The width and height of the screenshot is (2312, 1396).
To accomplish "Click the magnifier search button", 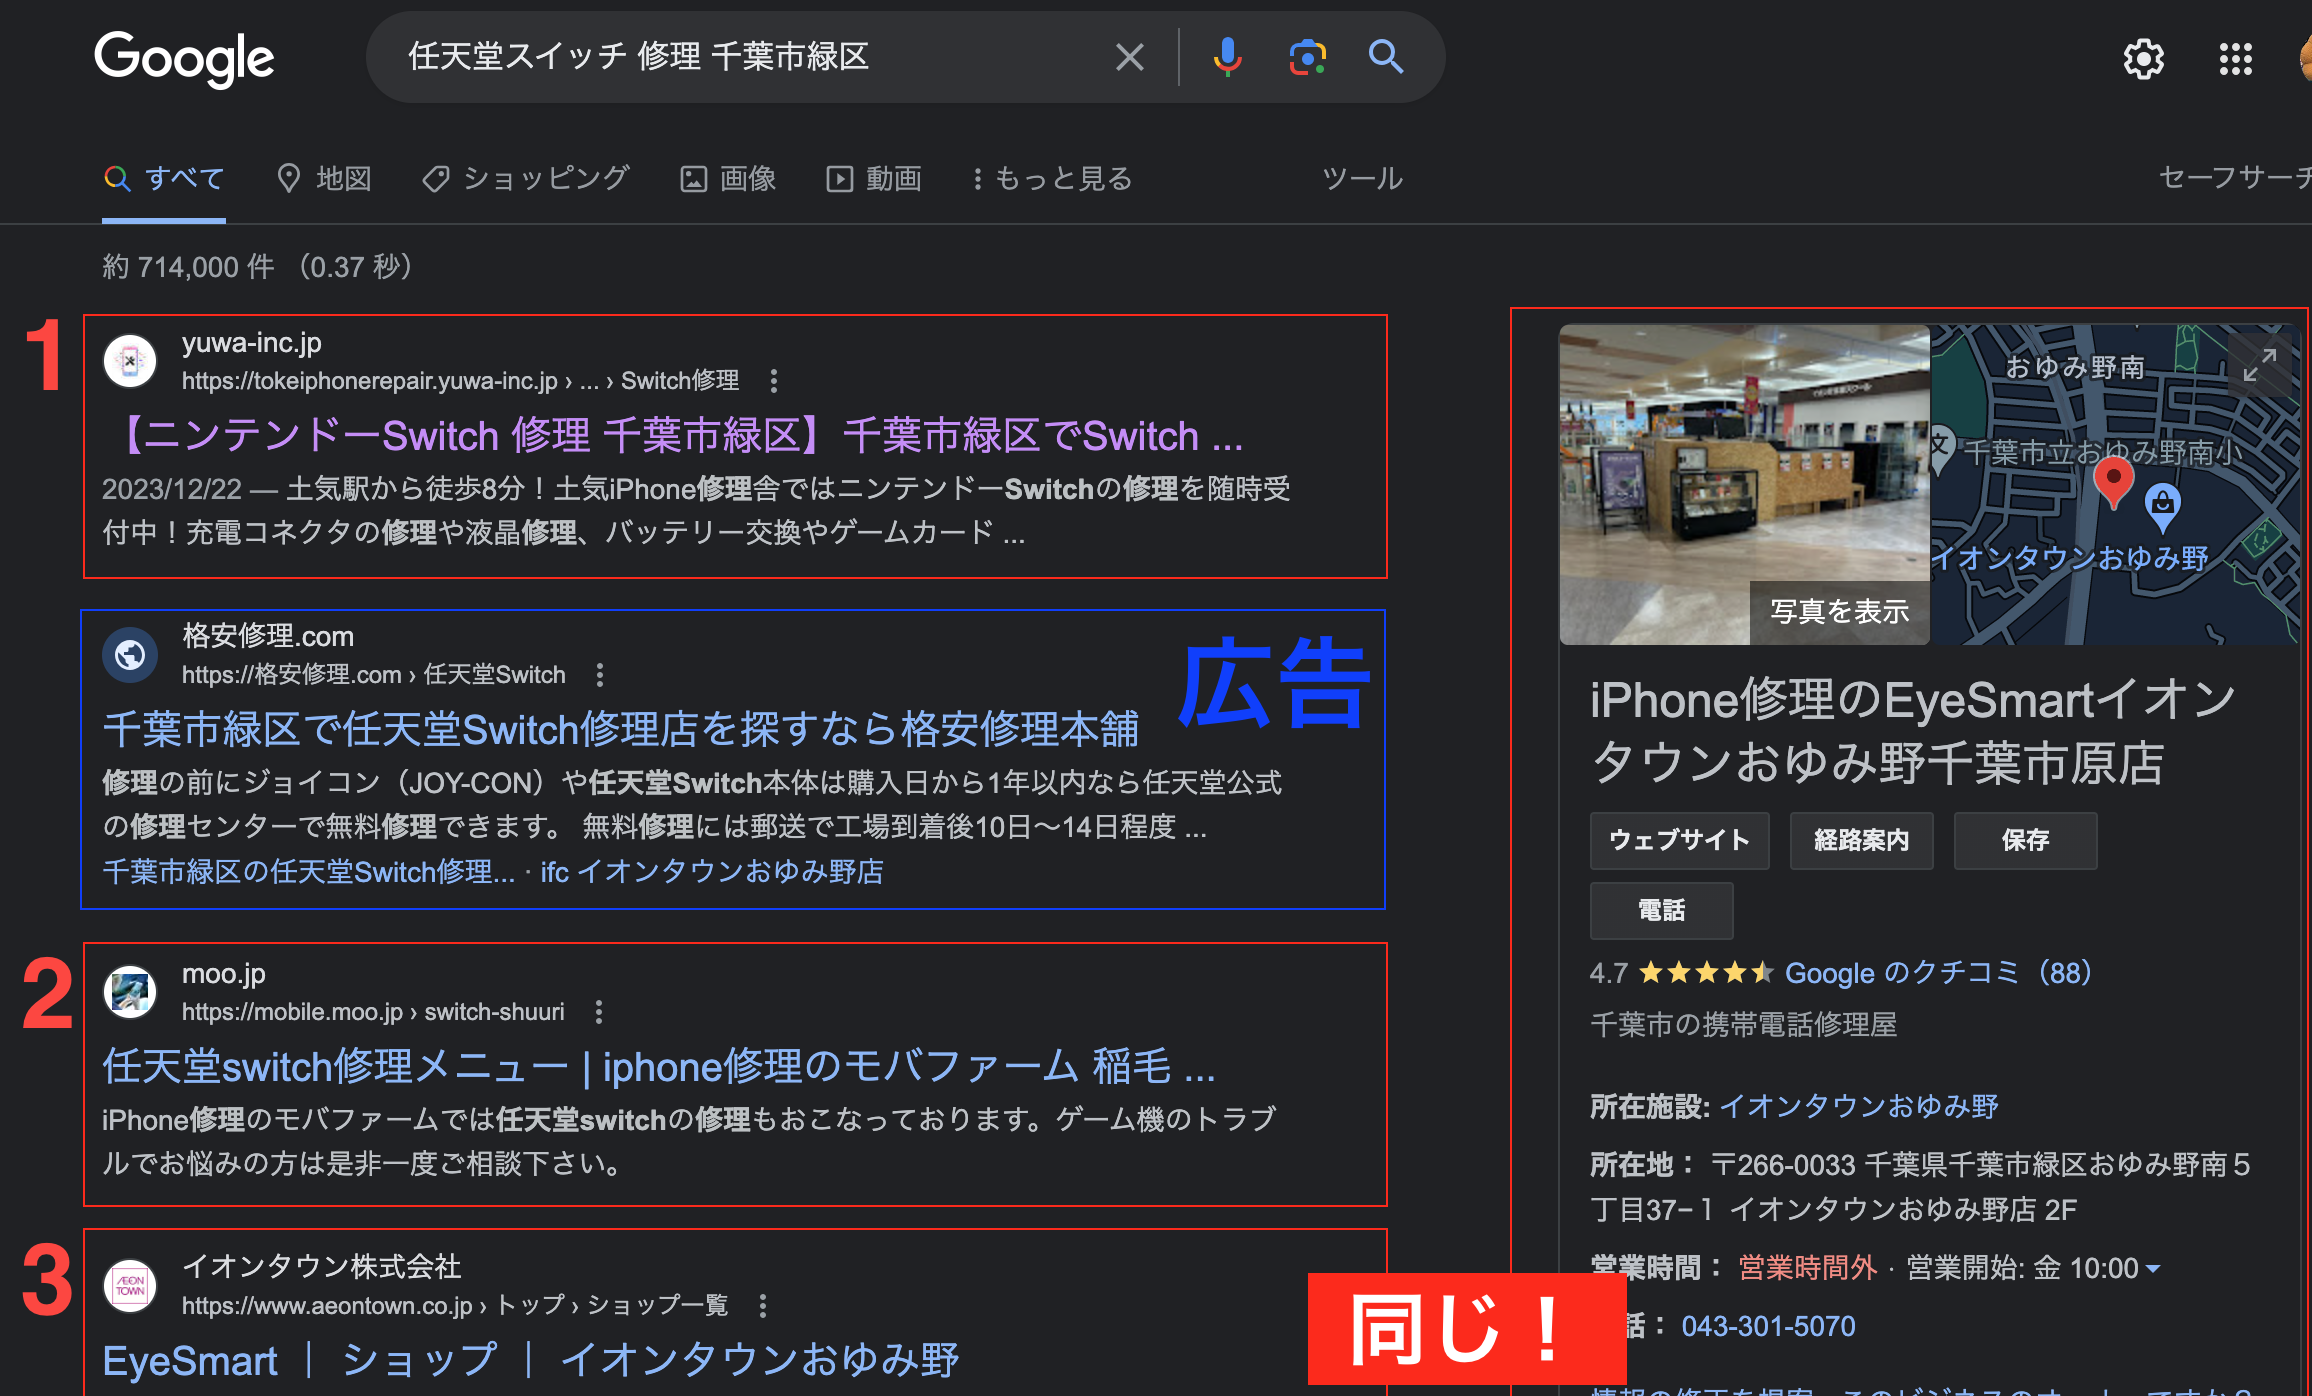I will click(x=1385, y=57).
